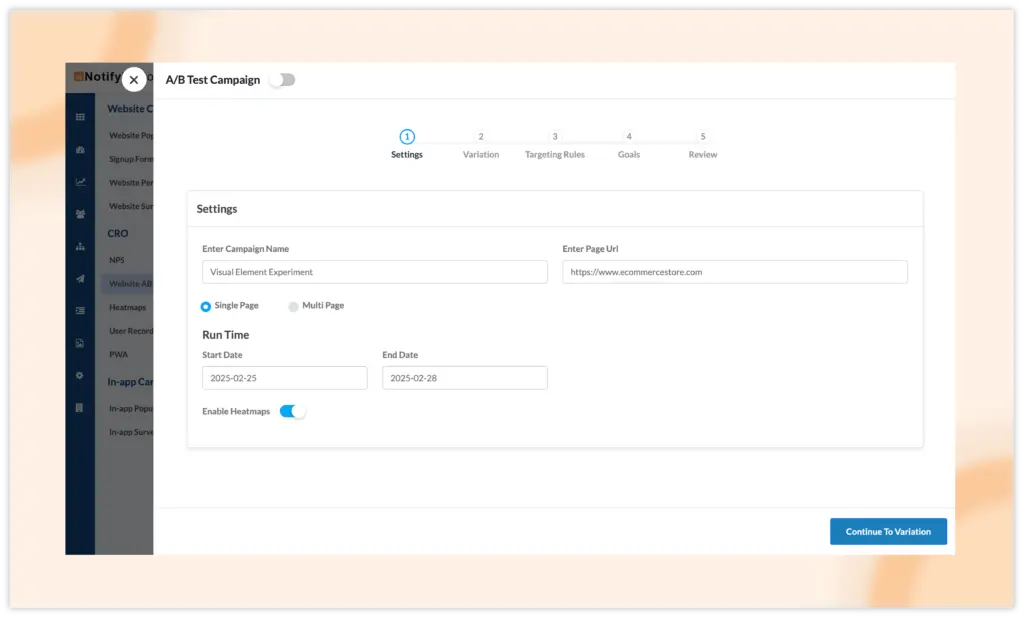The image size is (1024, 618).
Task: Click the line chart analytics icon
Action: point(80,182)
